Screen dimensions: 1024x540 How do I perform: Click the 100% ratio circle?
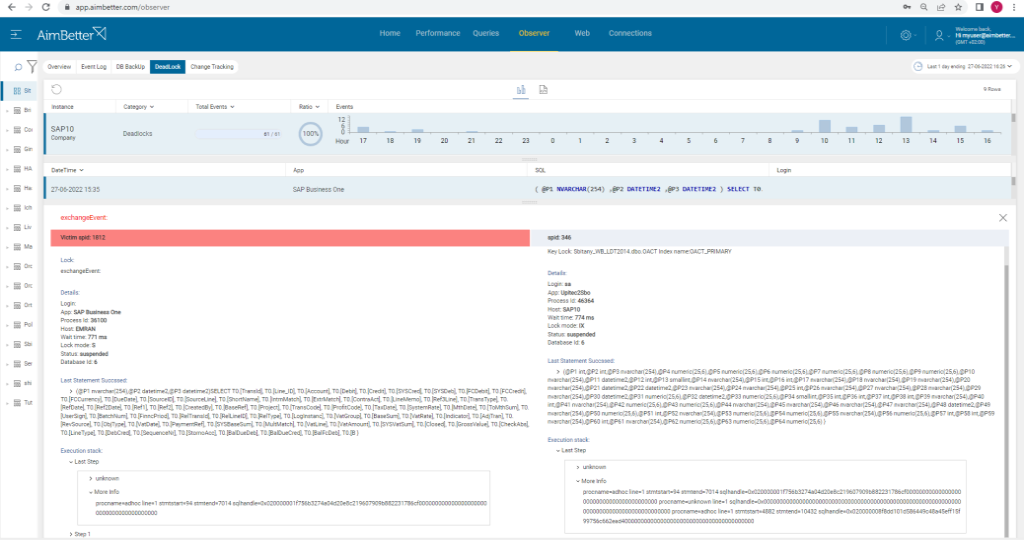[310, 134]
